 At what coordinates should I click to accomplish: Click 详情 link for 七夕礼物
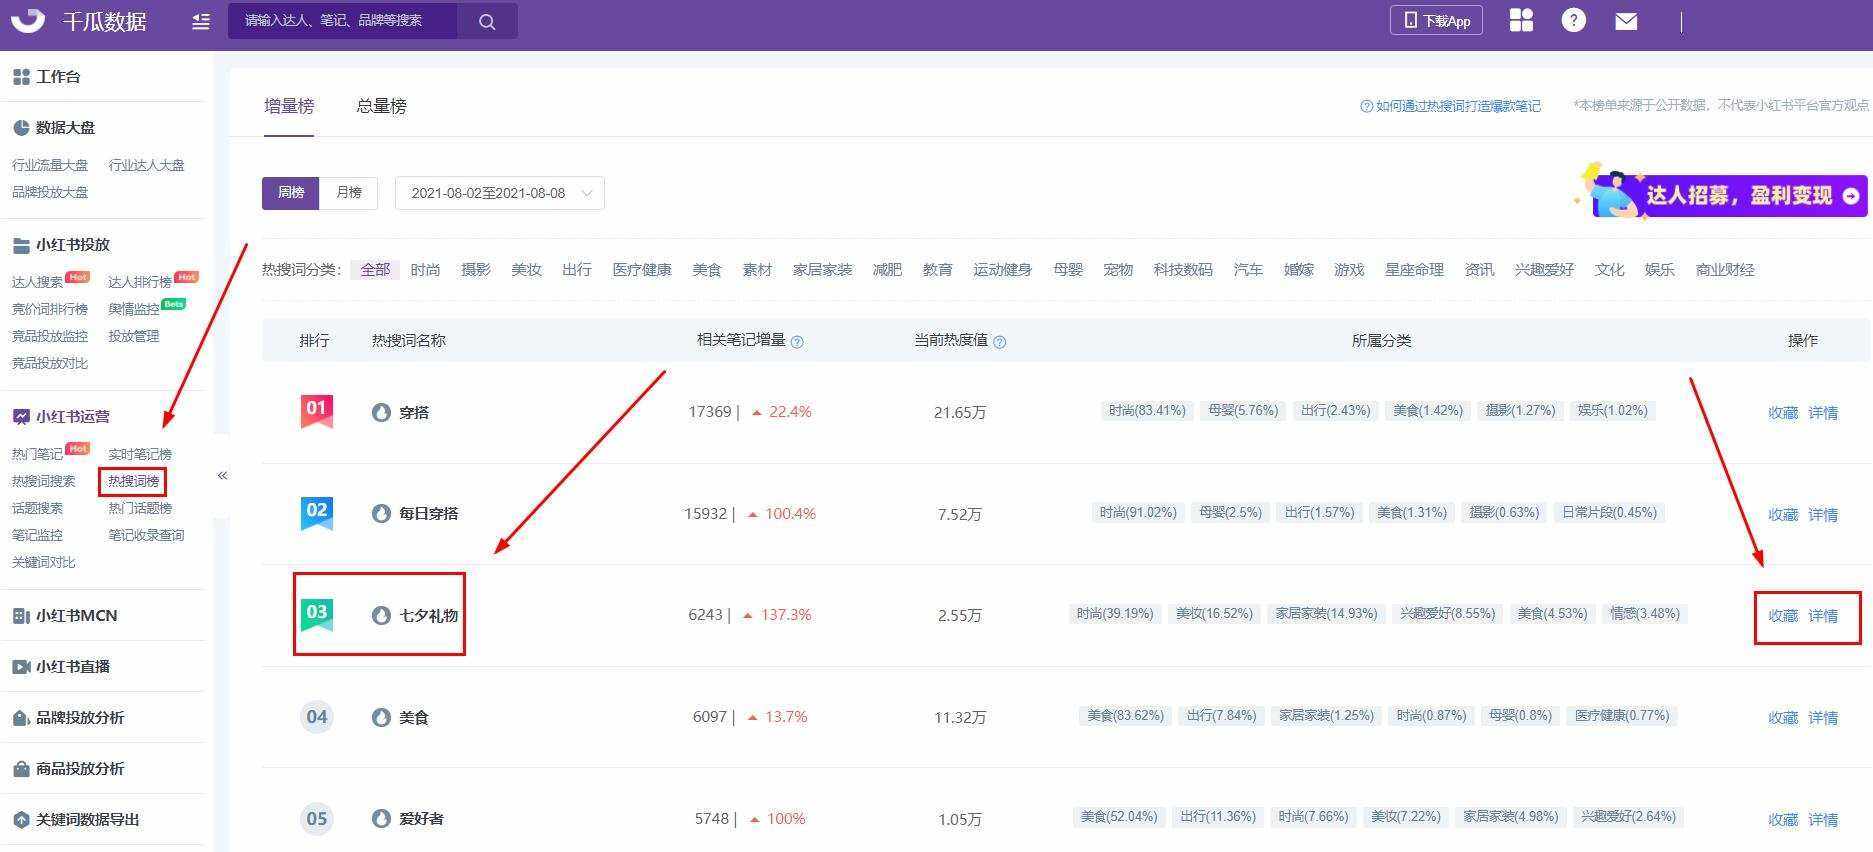[x=1823, y=616]
